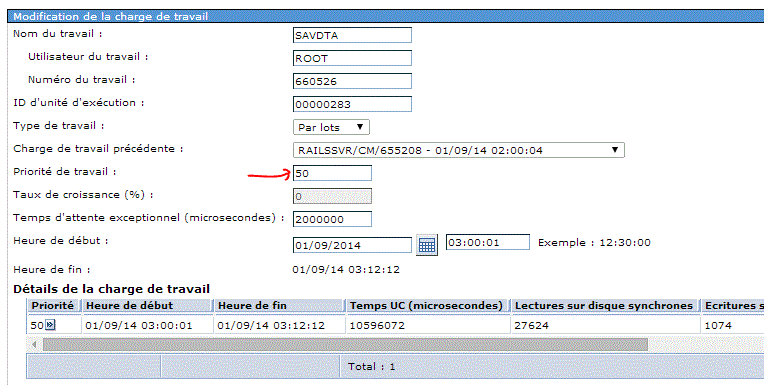
Task: Click the arrow icon beside priority 50
Action: coord(50,325)
